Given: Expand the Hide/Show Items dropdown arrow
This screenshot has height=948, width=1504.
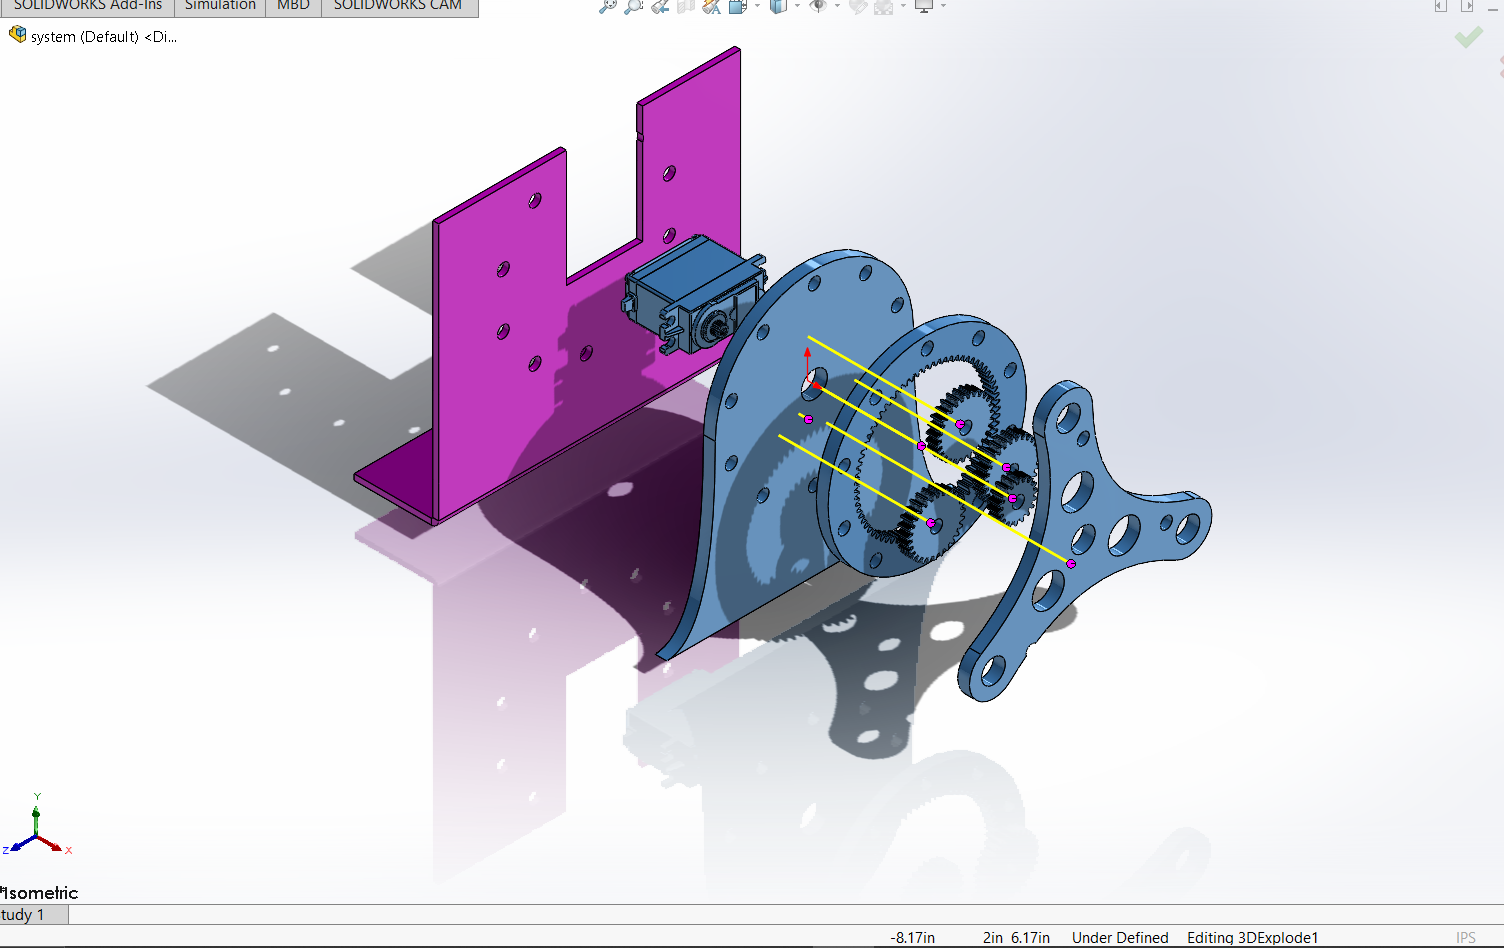Looking at the screenshot, I should [837, 5].
